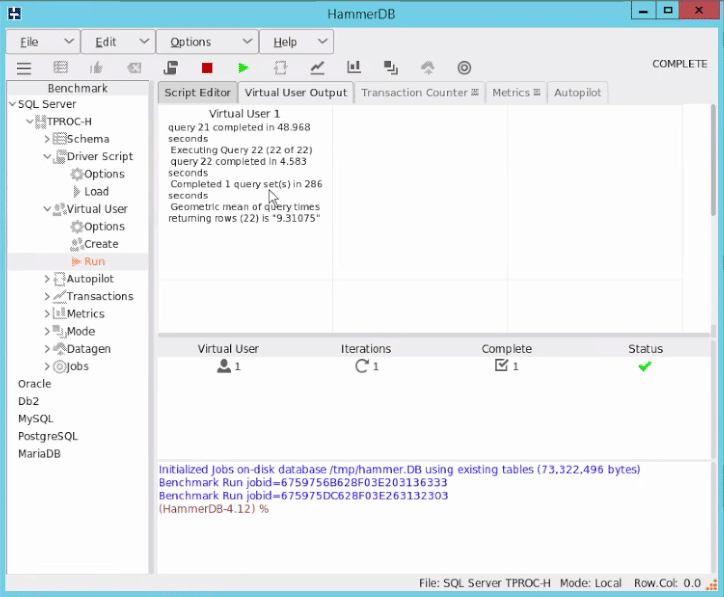Screen dimensions: 724x597
Task: Expand the Transactions tree node
Action: click(47, 296)
